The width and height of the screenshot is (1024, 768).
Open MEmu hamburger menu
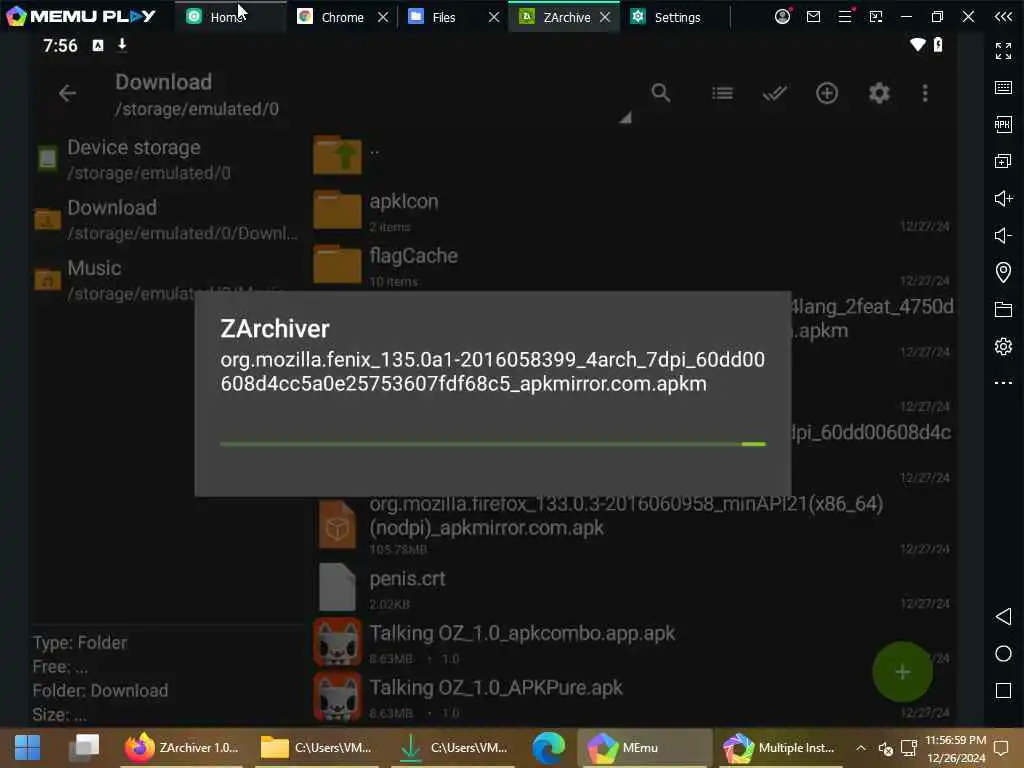845,16
